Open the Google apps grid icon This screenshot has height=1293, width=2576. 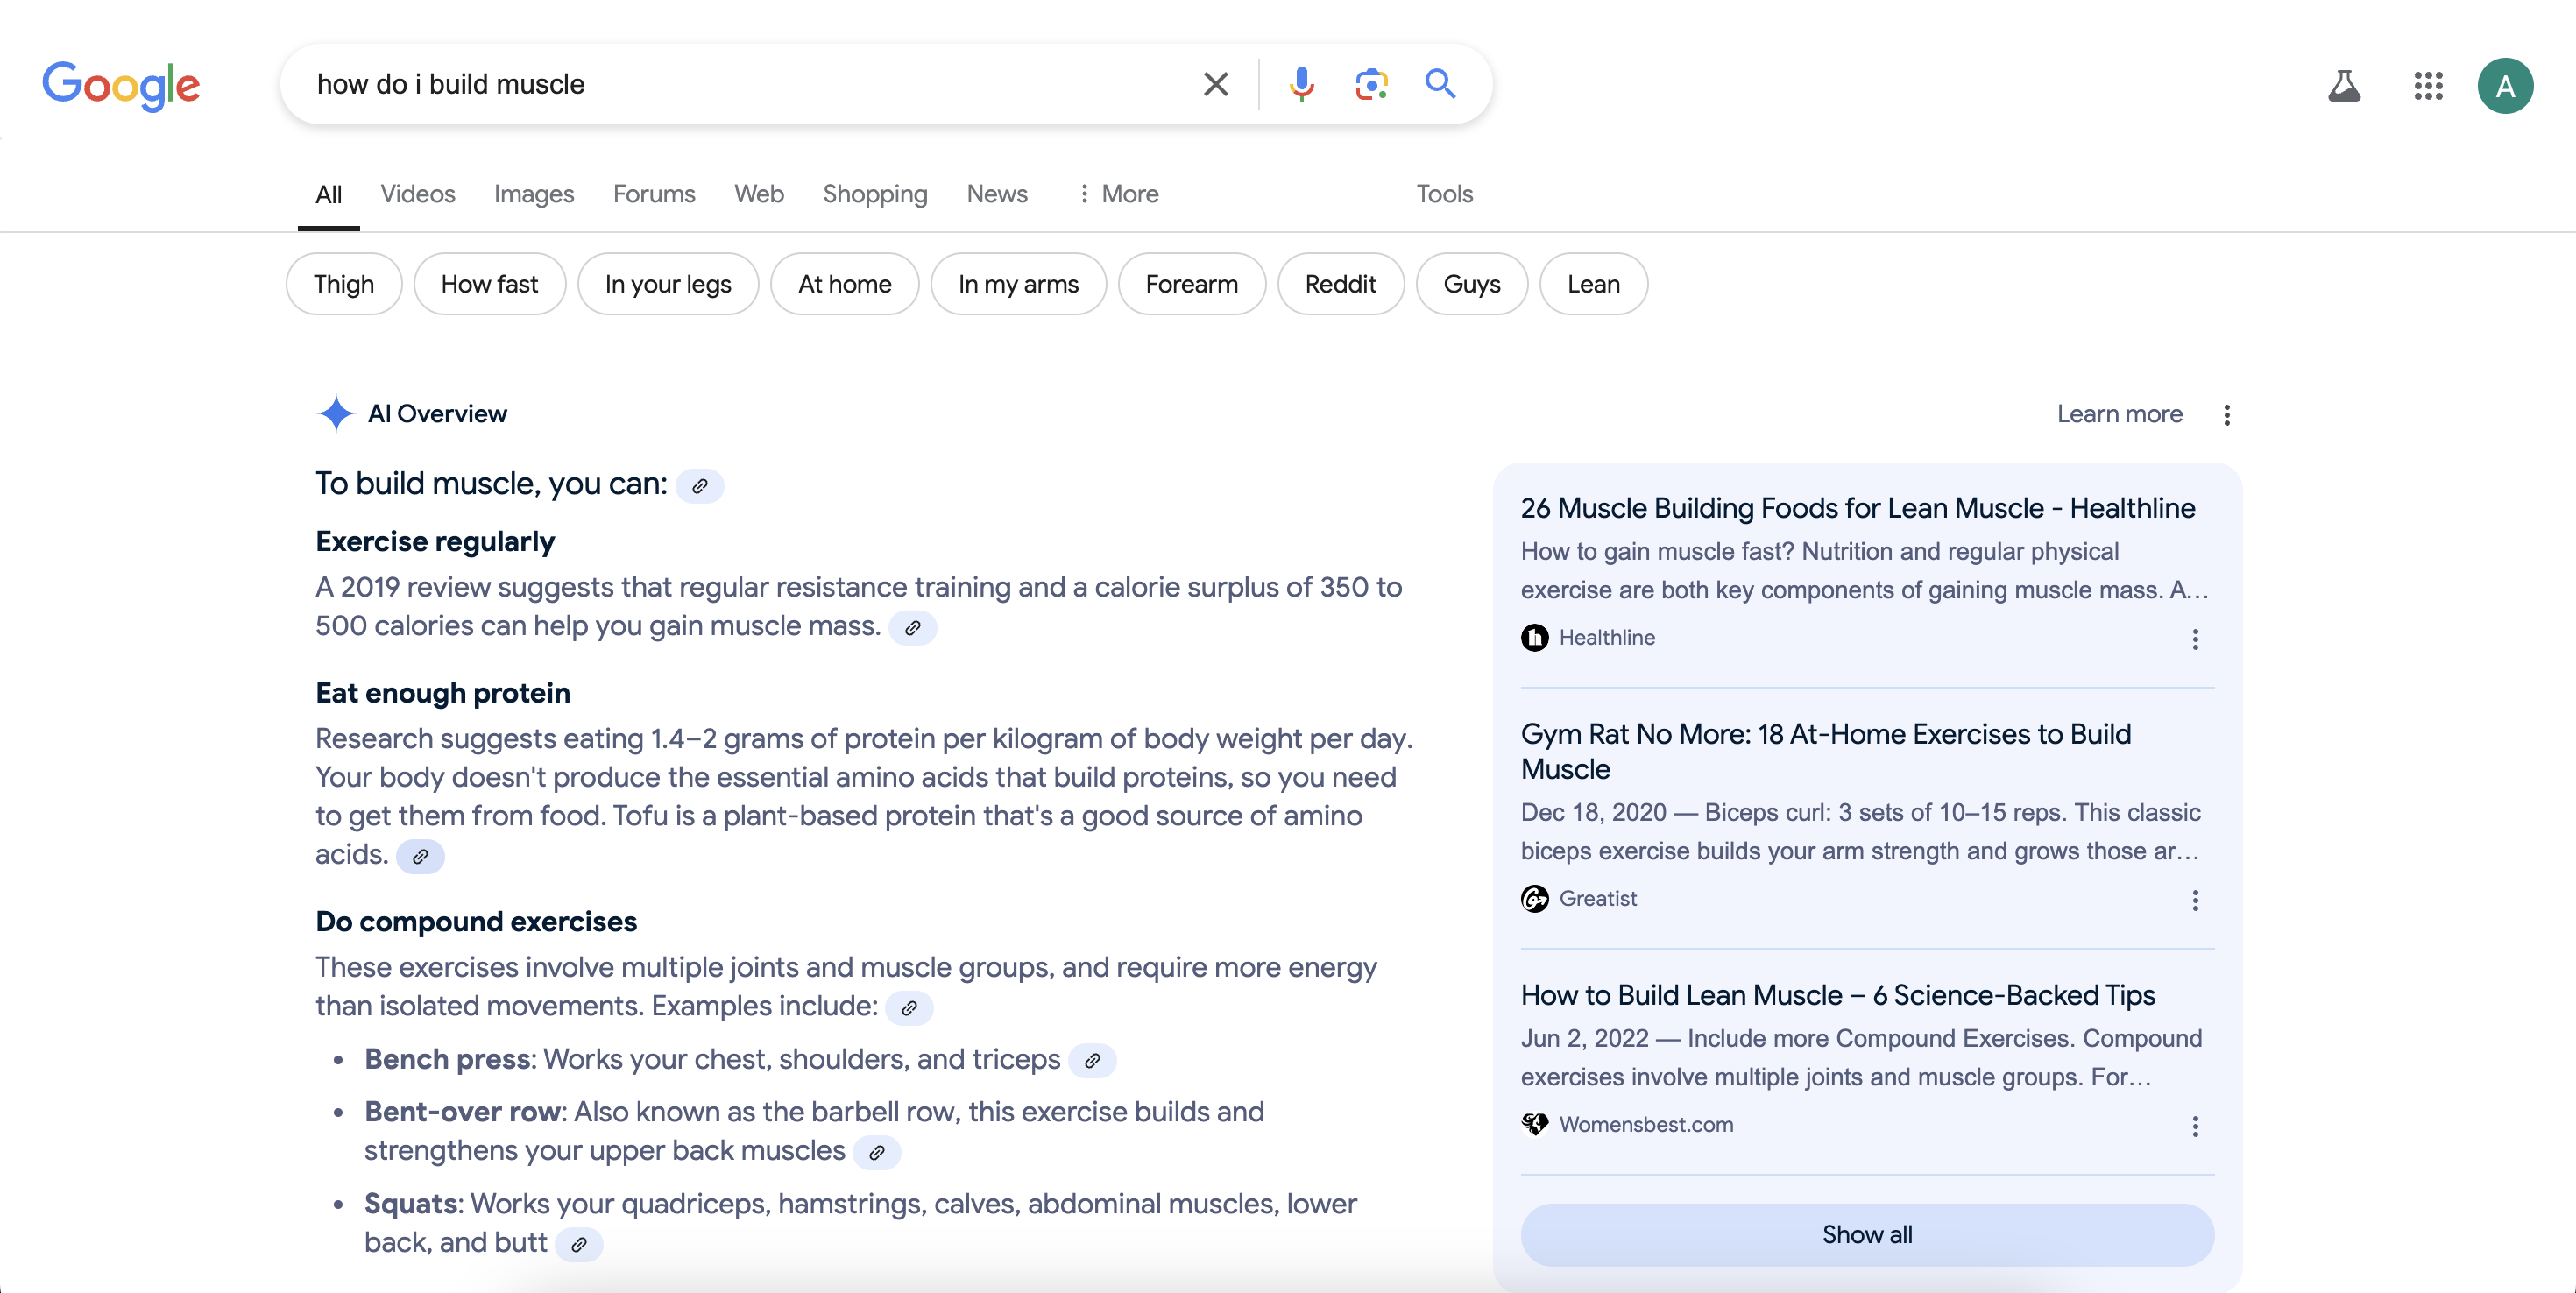point(2428,86)
